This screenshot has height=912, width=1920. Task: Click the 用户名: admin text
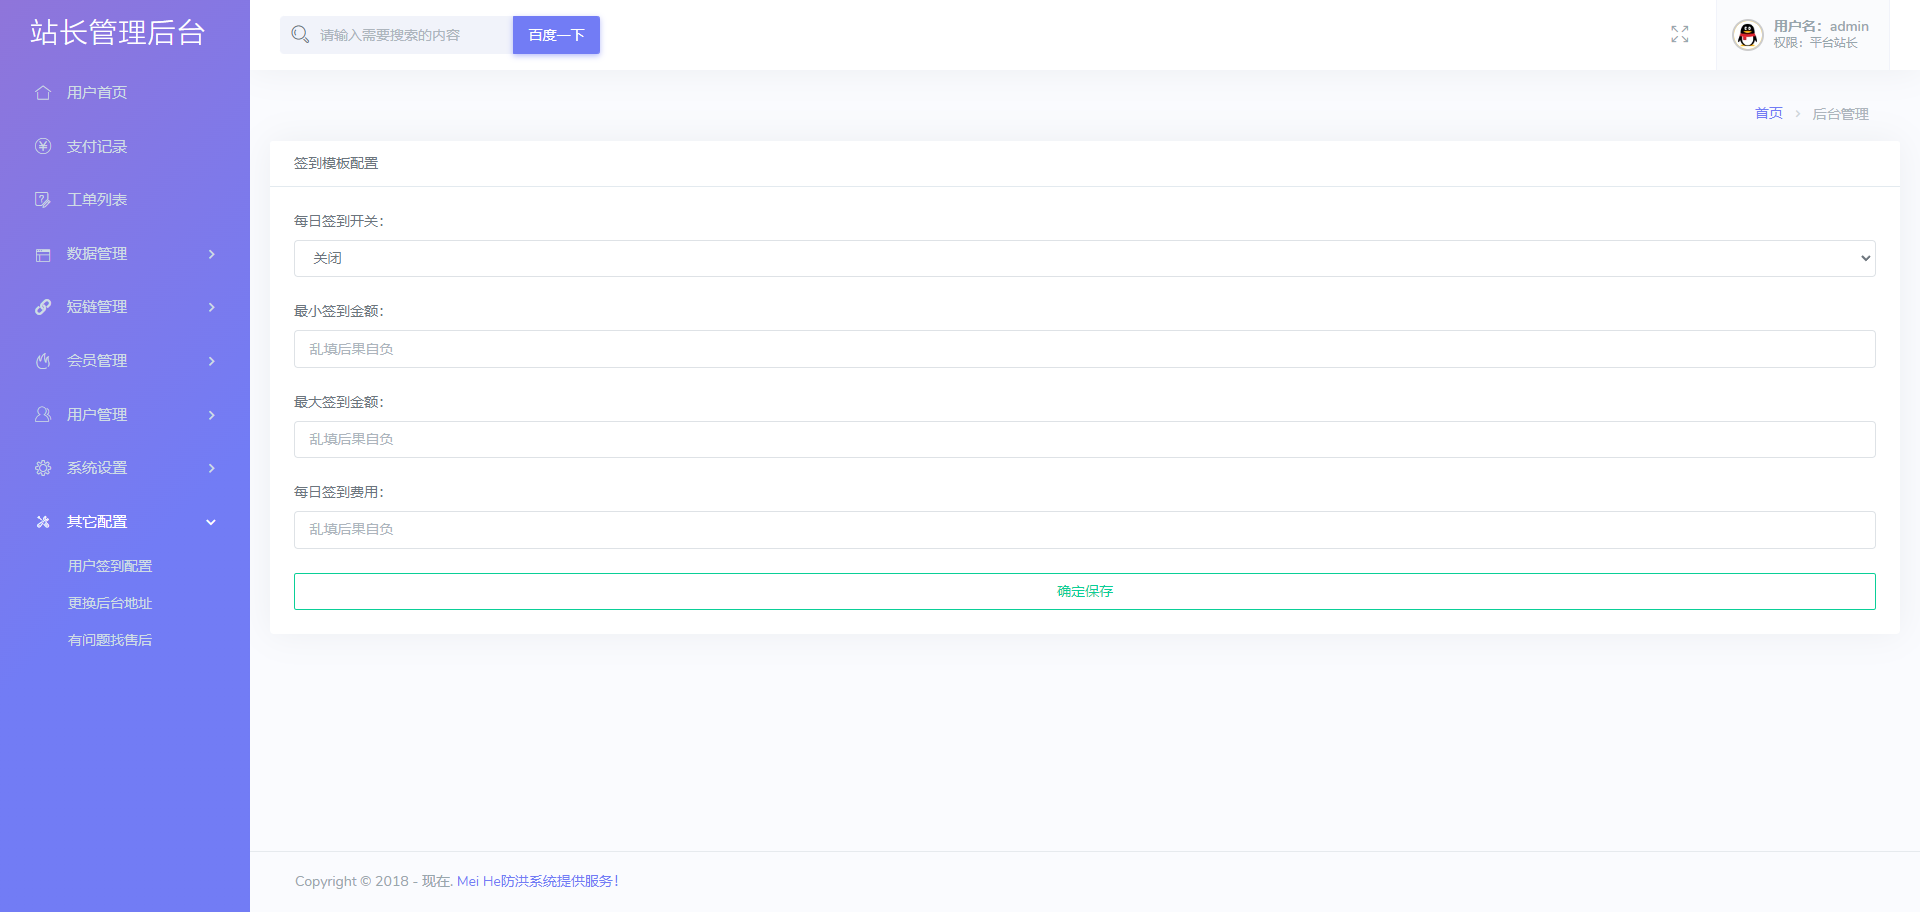click(x=1821, y=26)
